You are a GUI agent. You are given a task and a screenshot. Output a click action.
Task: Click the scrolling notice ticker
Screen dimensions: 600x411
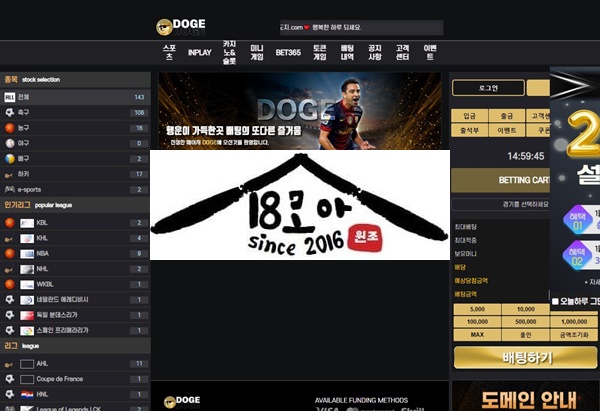[x=362, y=28]
